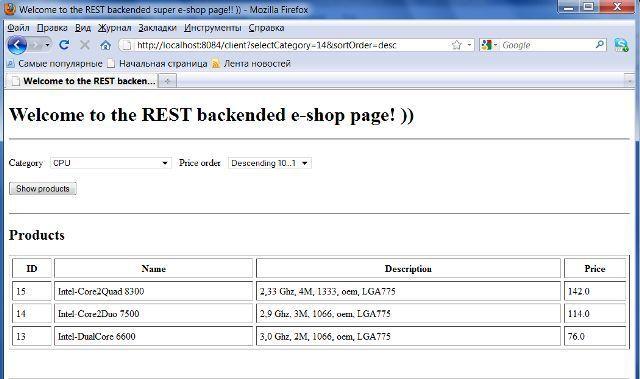The image size is (640, 379).
Task: Click the Show products button
Action: pos(43,188)
